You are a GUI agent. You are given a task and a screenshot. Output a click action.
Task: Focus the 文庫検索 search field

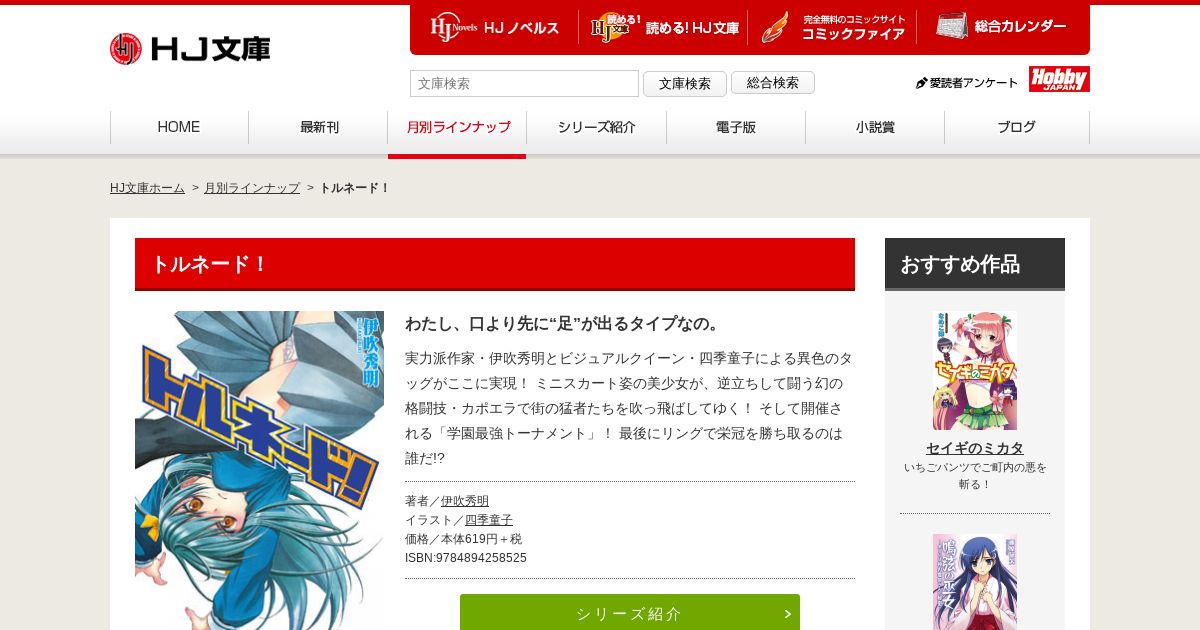[x=524, y=83]
